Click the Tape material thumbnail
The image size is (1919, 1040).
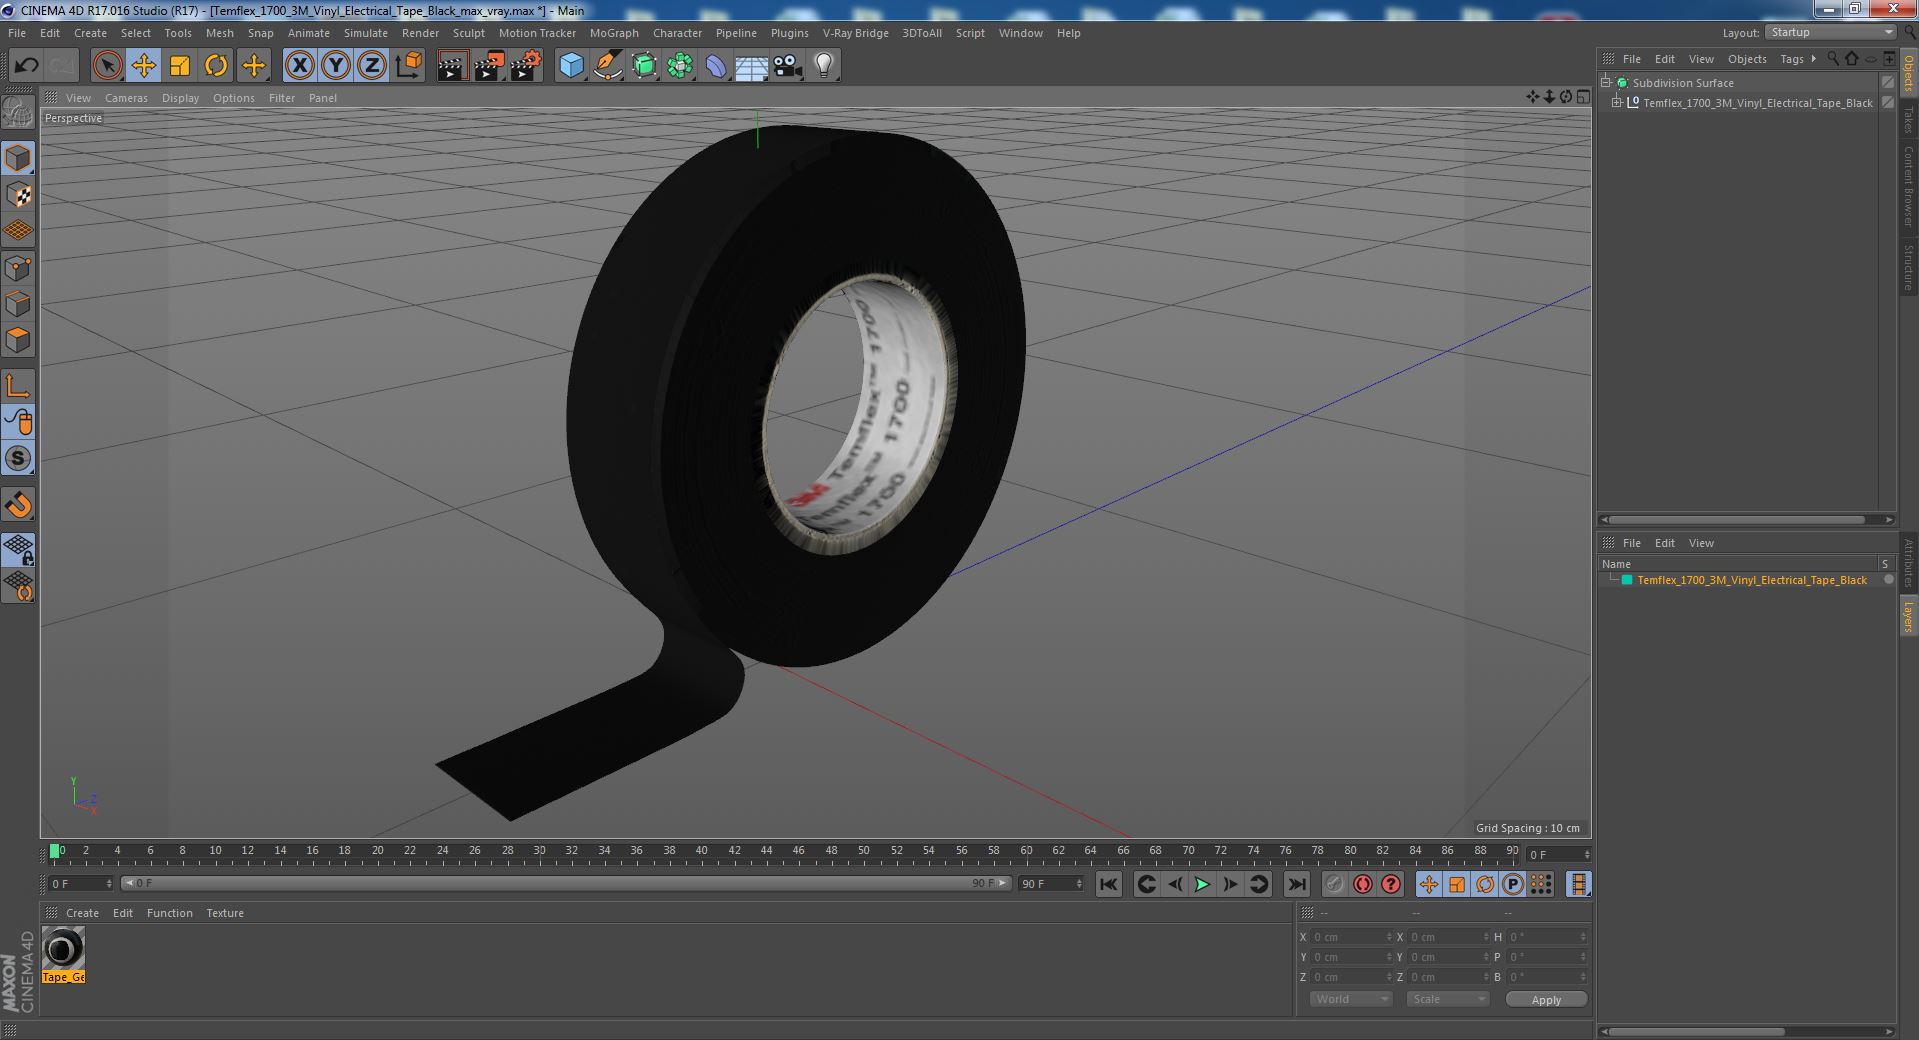[x=63, y=948]
